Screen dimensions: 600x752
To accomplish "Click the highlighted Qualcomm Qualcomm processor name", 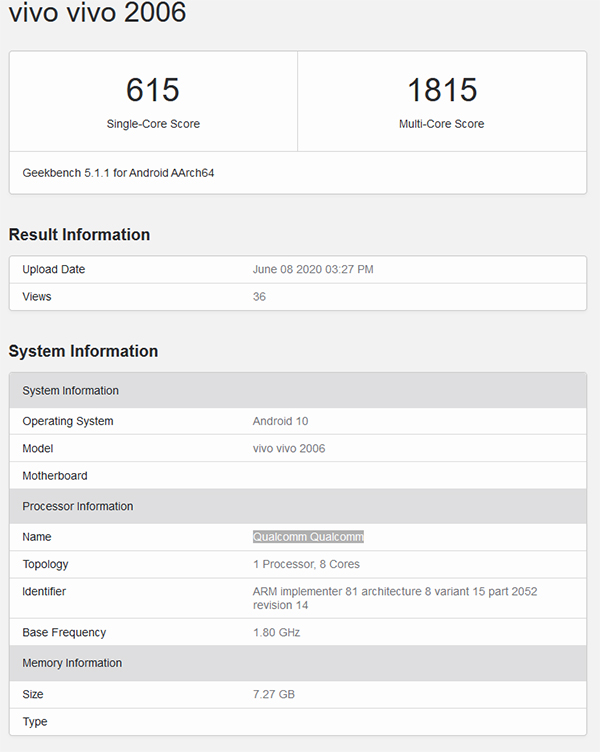I will [308, 537].
